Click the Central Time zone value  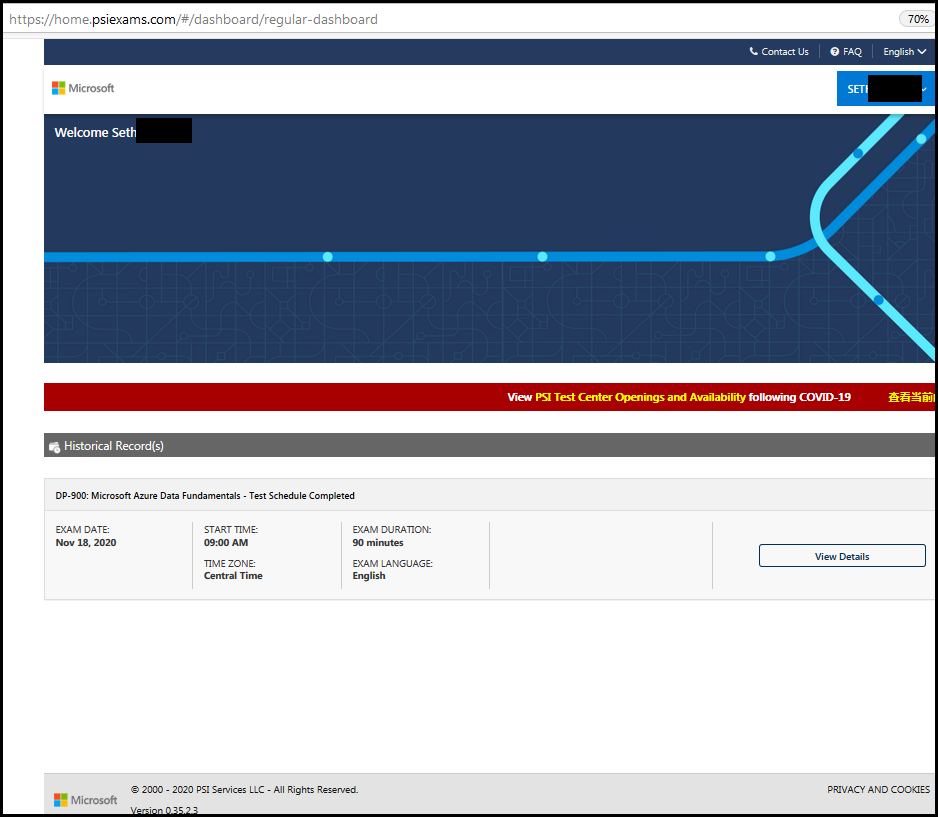point(233,575)
